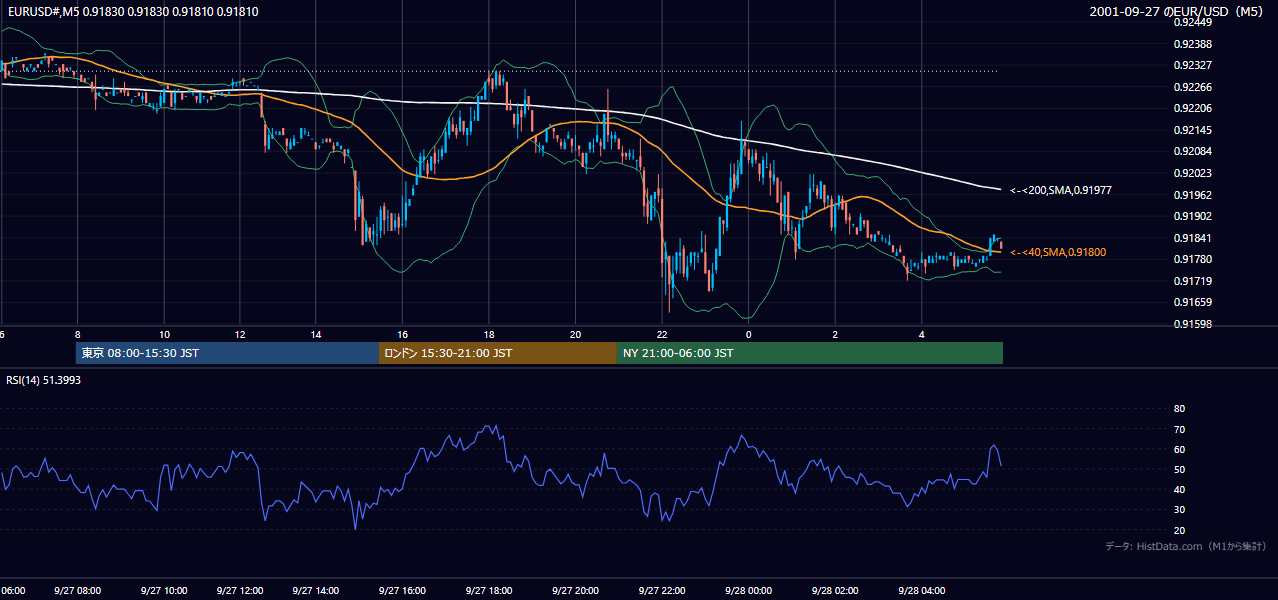Viewport: 1278px width, 600px height.
Task: Click the RSI(14) 51.3993 indicator label
Action: 43,380
